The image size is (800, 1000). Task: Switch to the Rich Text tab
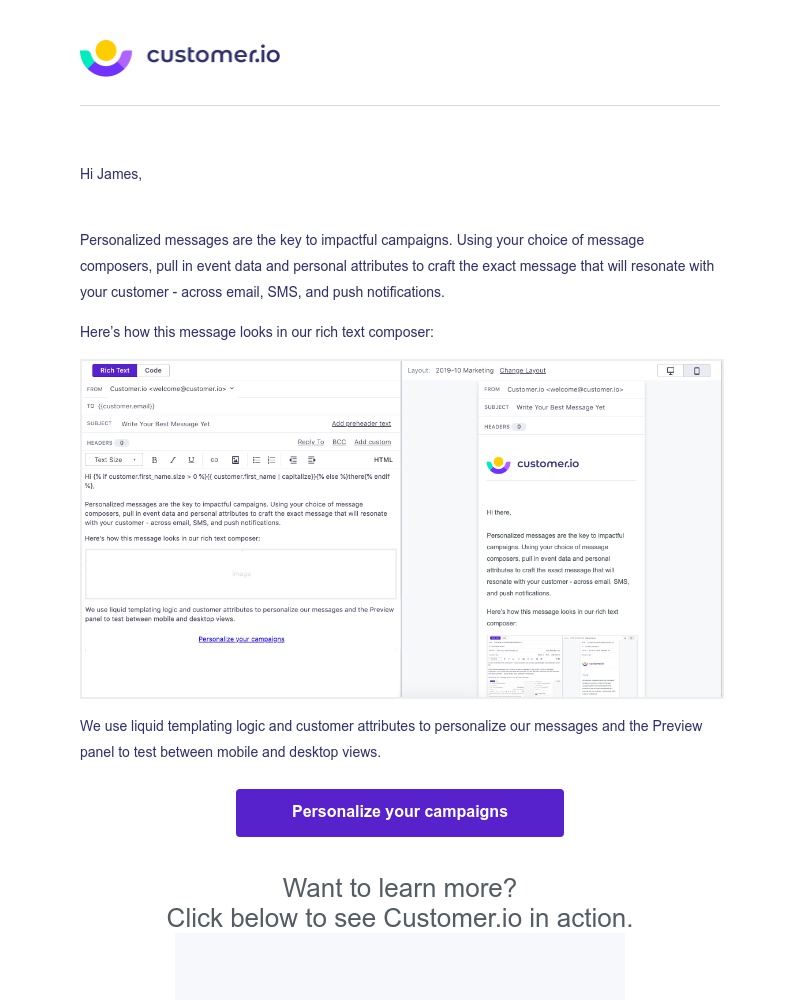pyautogui.click(x=114, y=370)
